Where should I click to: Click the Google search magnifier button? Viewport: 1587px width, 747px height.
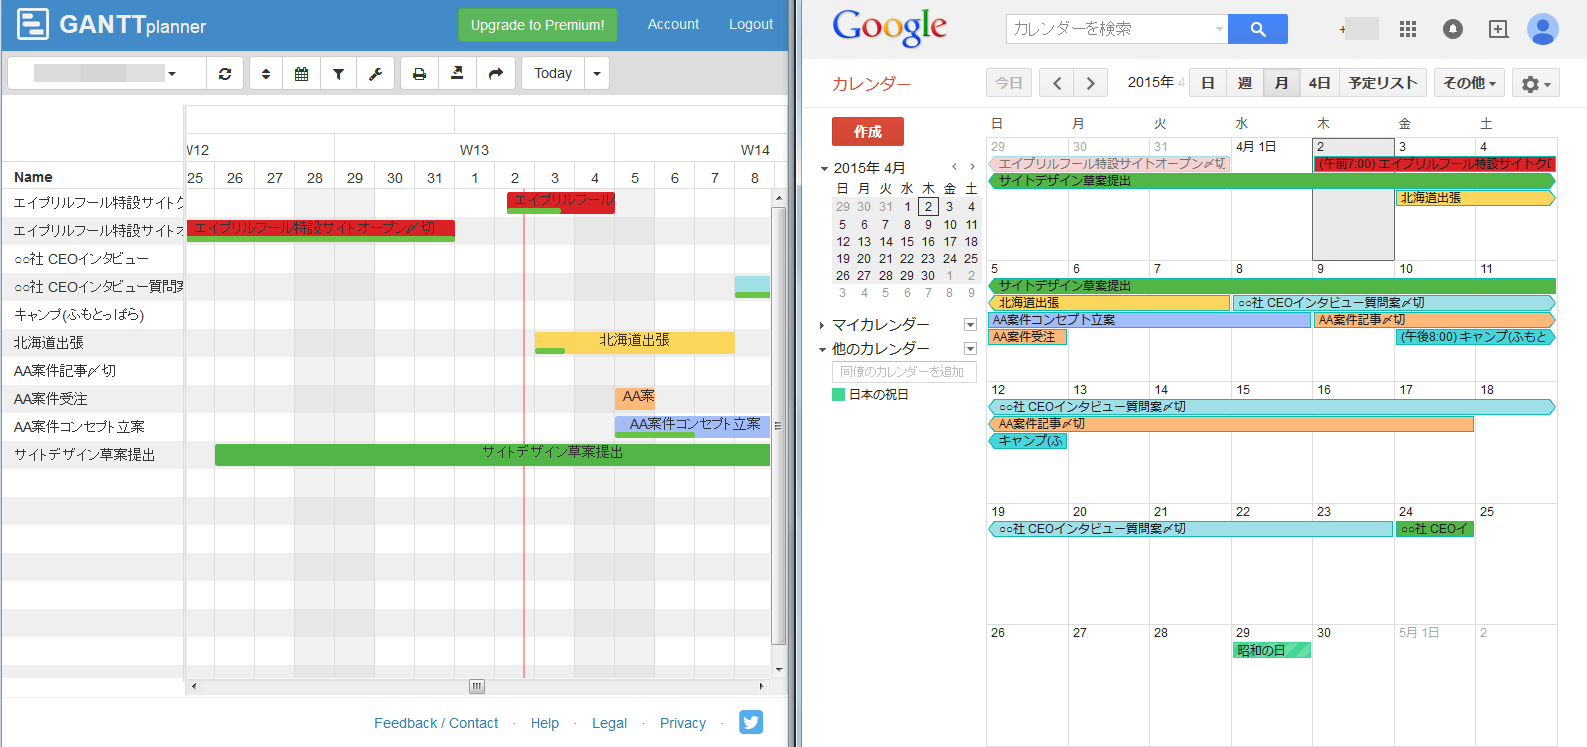click(x=1258, y=29)
